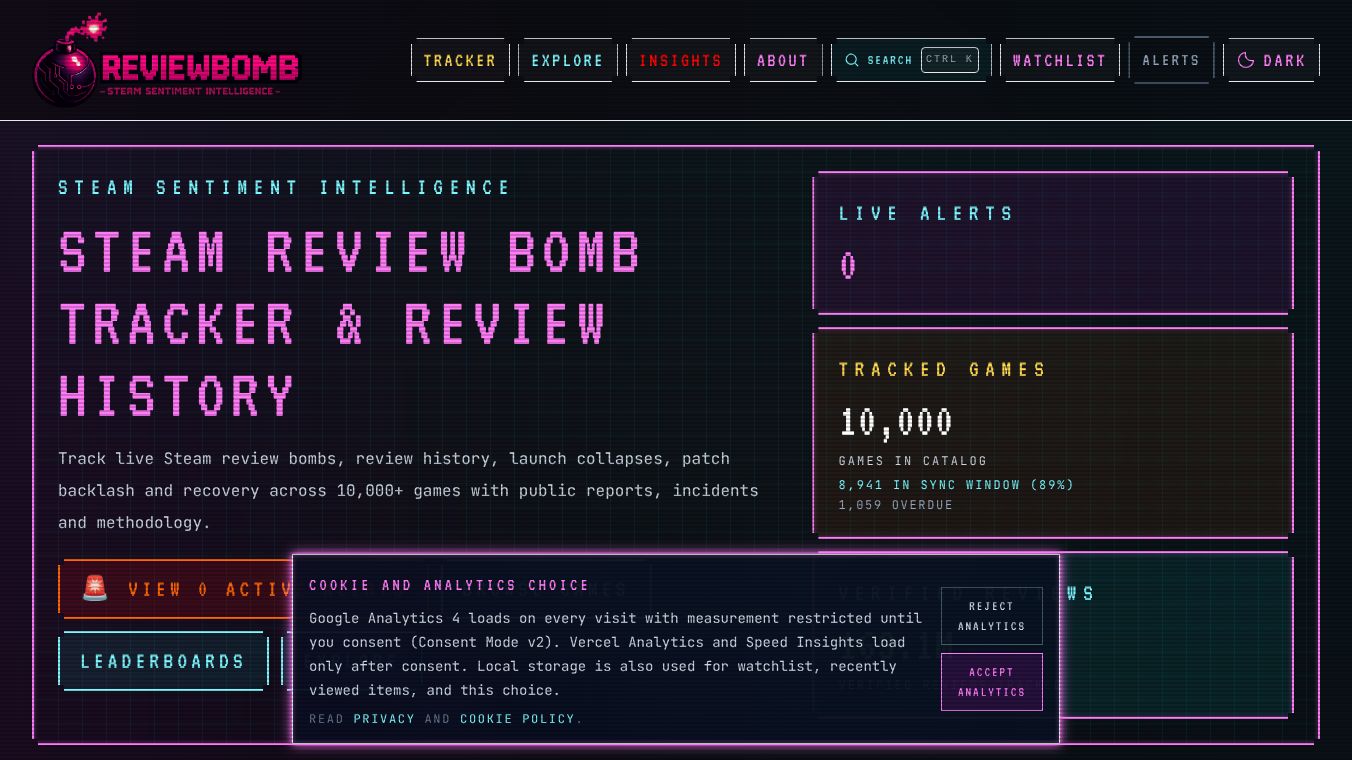Viewport: 1352px width, 760px height.
Task: Open the Cookie Policy link
Action: (x=518, y=718)
